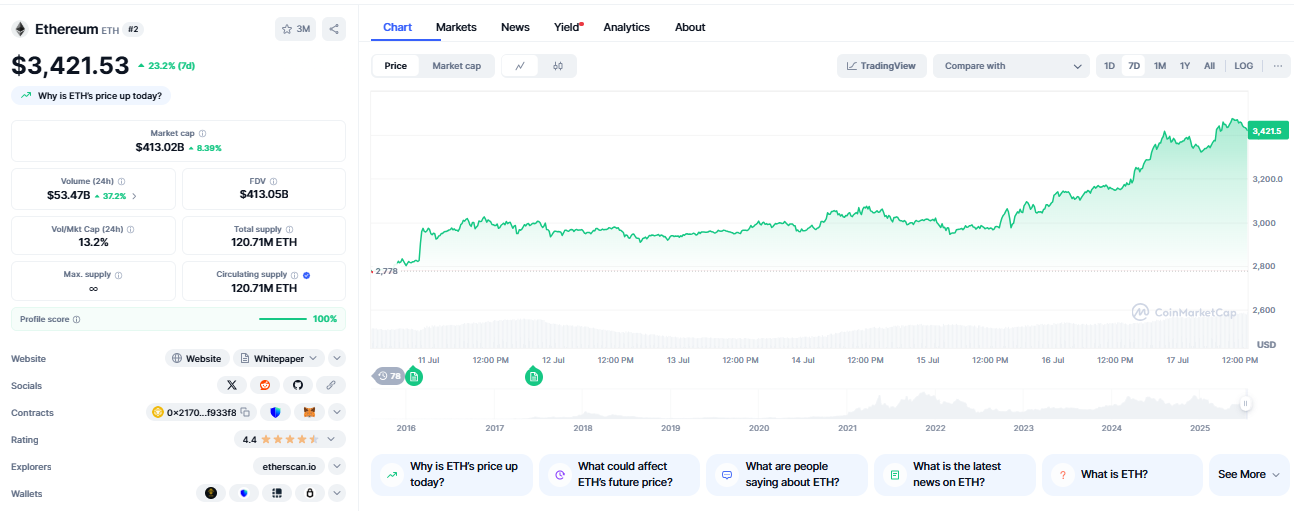
Task: Click the Ethereum diamond logo
Action: point(20,29)
